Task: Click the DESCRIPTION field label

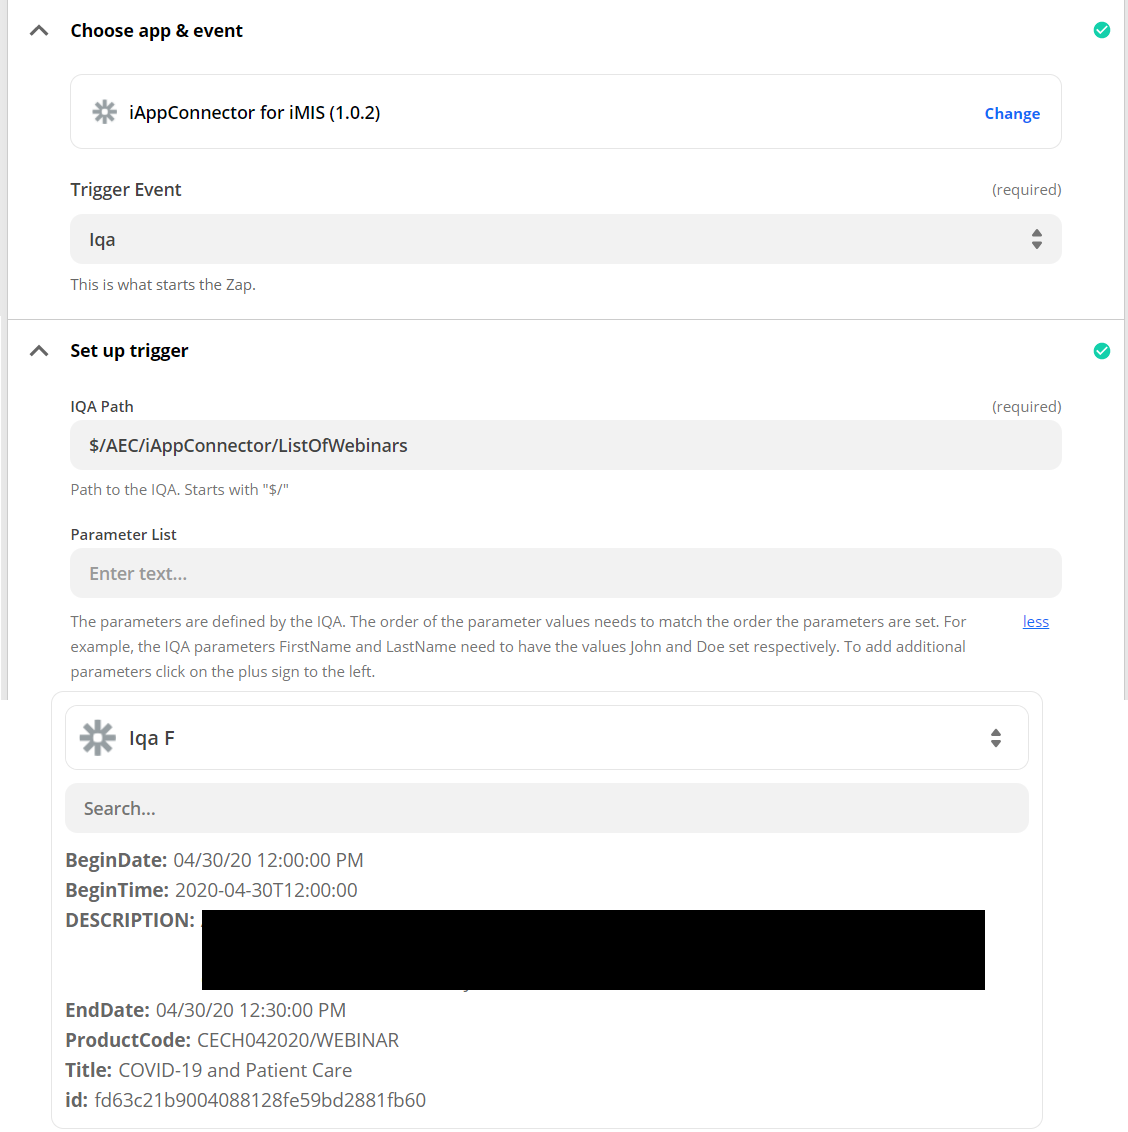Action: pos(130,920)
